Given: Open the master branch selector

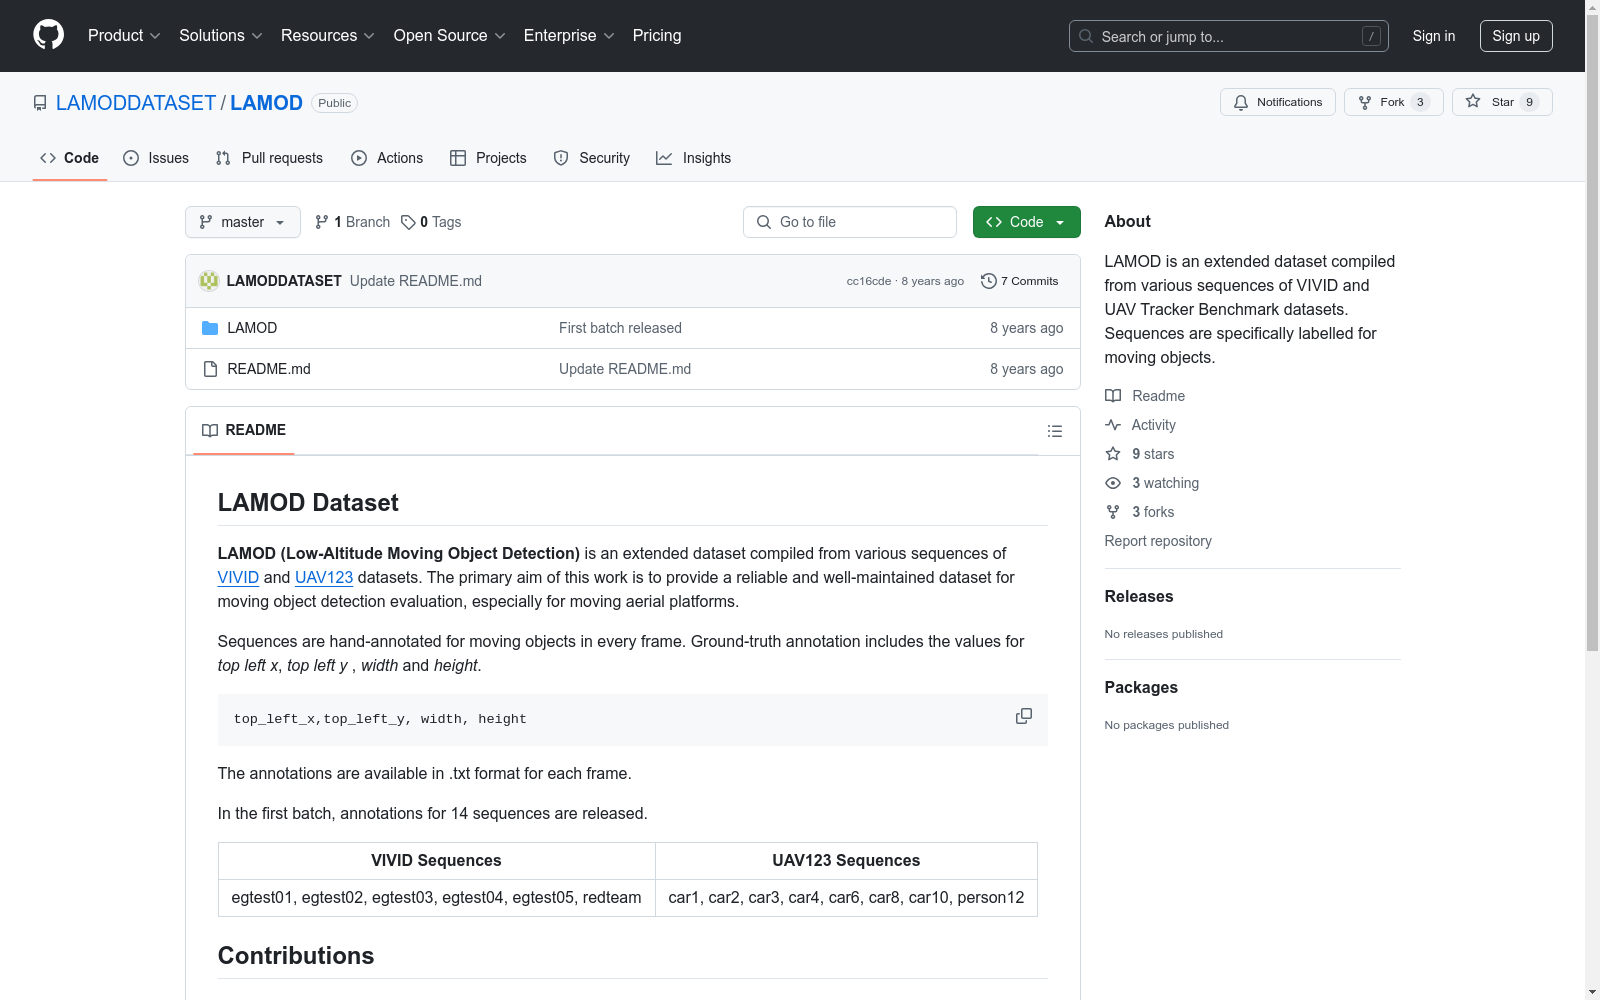Looking at the screenshot, I should click(x=243, y=222).
